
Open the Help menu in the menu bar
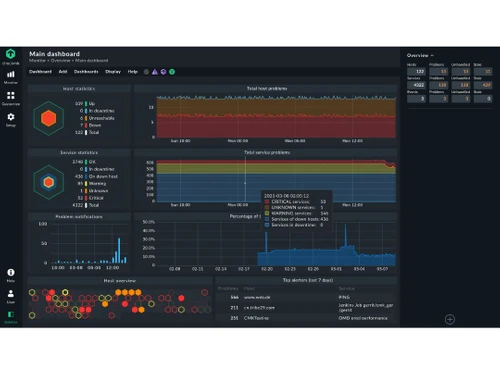click(x=133, y=72)
